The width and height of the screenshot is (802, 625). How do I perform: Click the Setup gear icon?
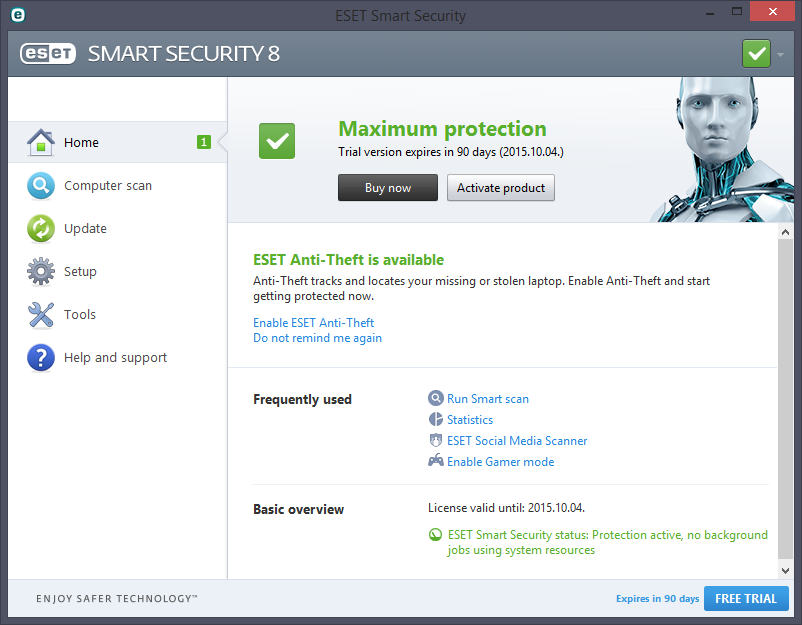(40, 272)
